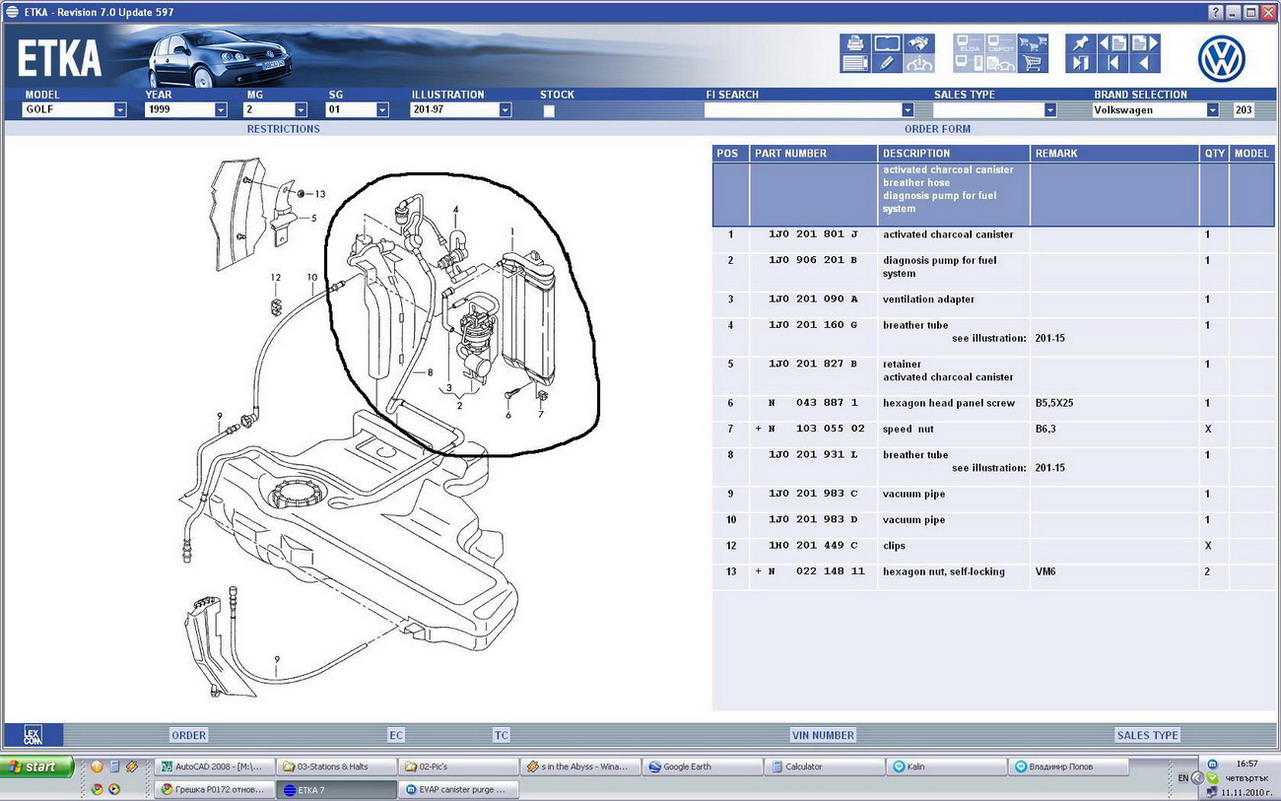This screenshot has height=801, width=1281.
Task: Expand the BRAND SELECTION Volkswagen dropdown
Action: tap(1212, 110)
